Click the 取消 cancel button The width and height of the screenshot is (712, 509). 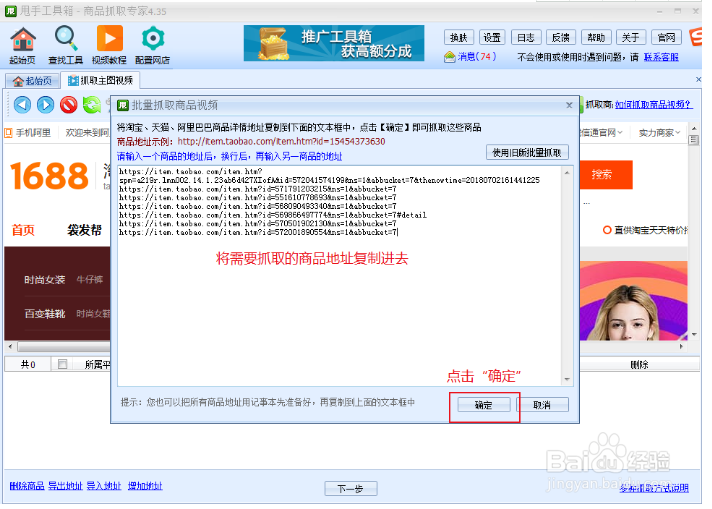click(542, 405)
